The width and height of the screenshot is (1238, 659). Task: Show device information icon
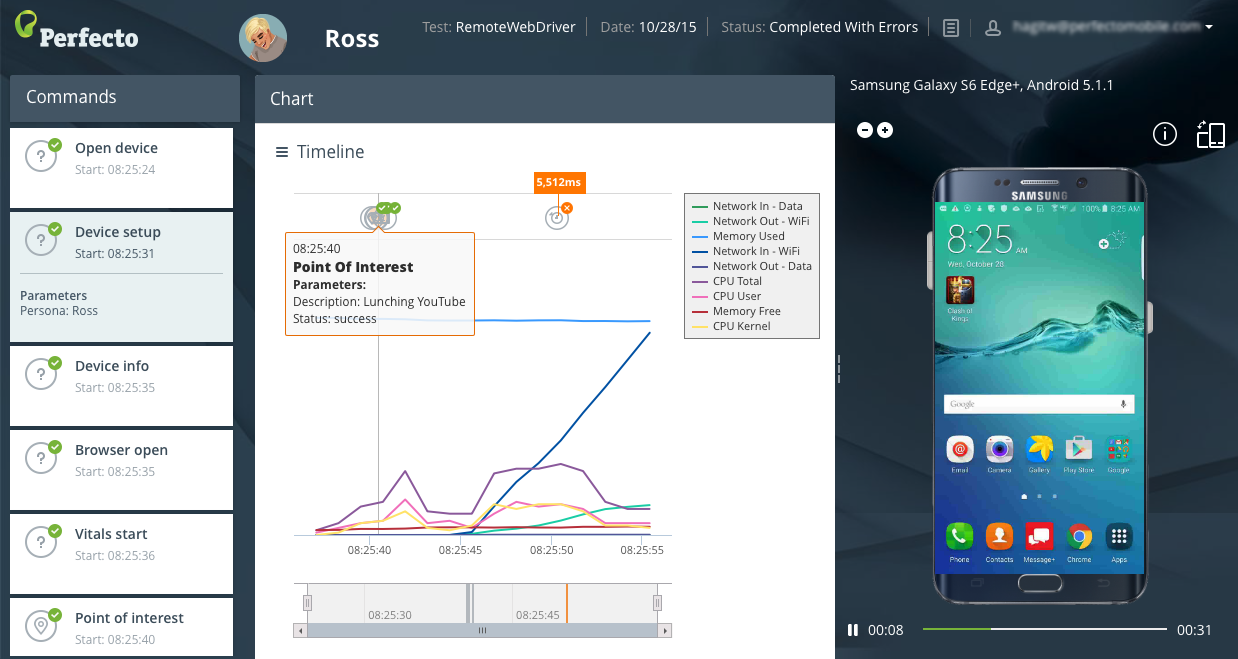tap(1164, 134)
